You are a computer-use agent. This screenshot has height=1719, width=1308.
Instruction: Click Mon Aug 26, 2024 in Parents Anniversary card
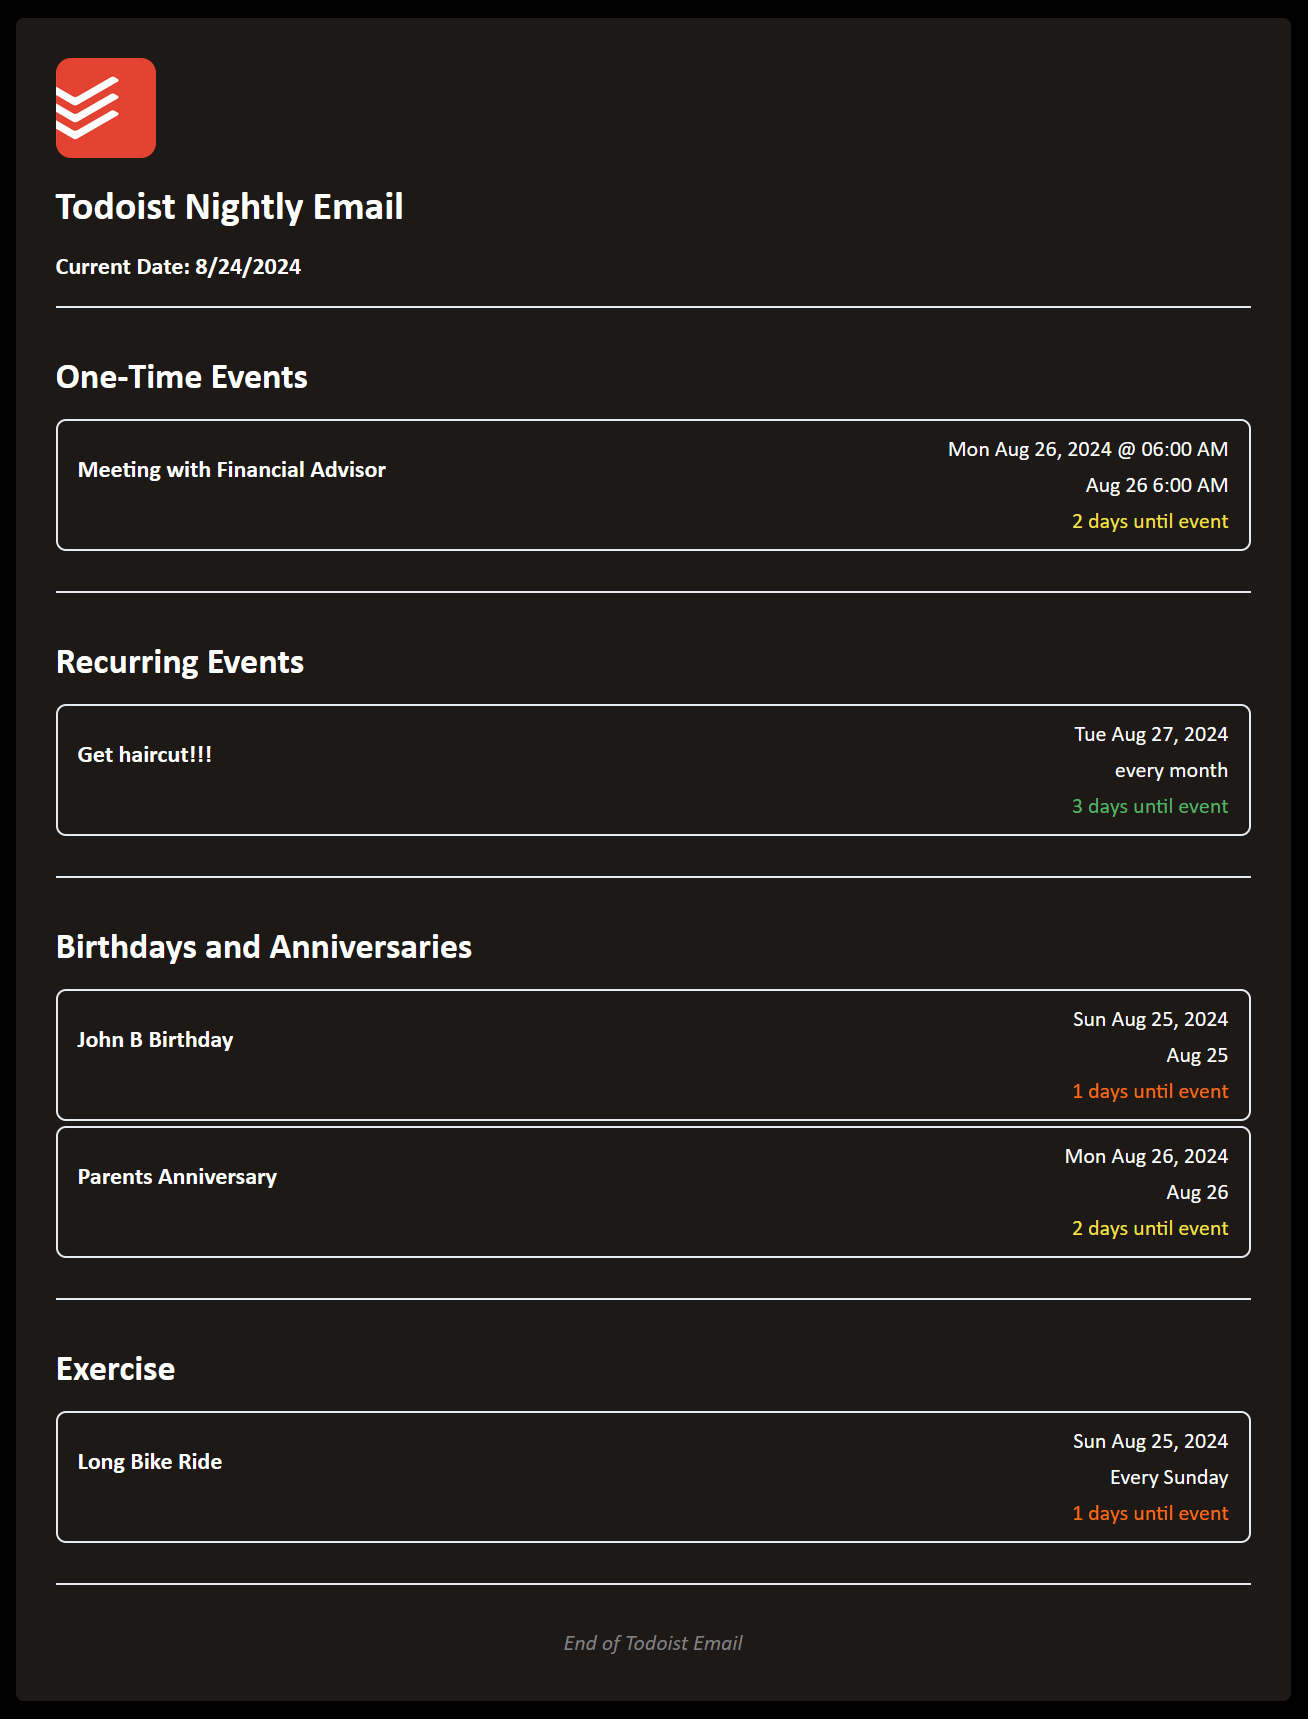tap(1147, 1157)
